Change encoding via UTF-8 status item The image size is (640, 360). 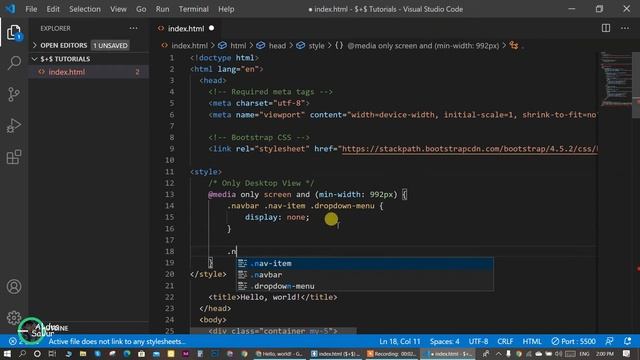pyautogui.click(x=478, y=341)
